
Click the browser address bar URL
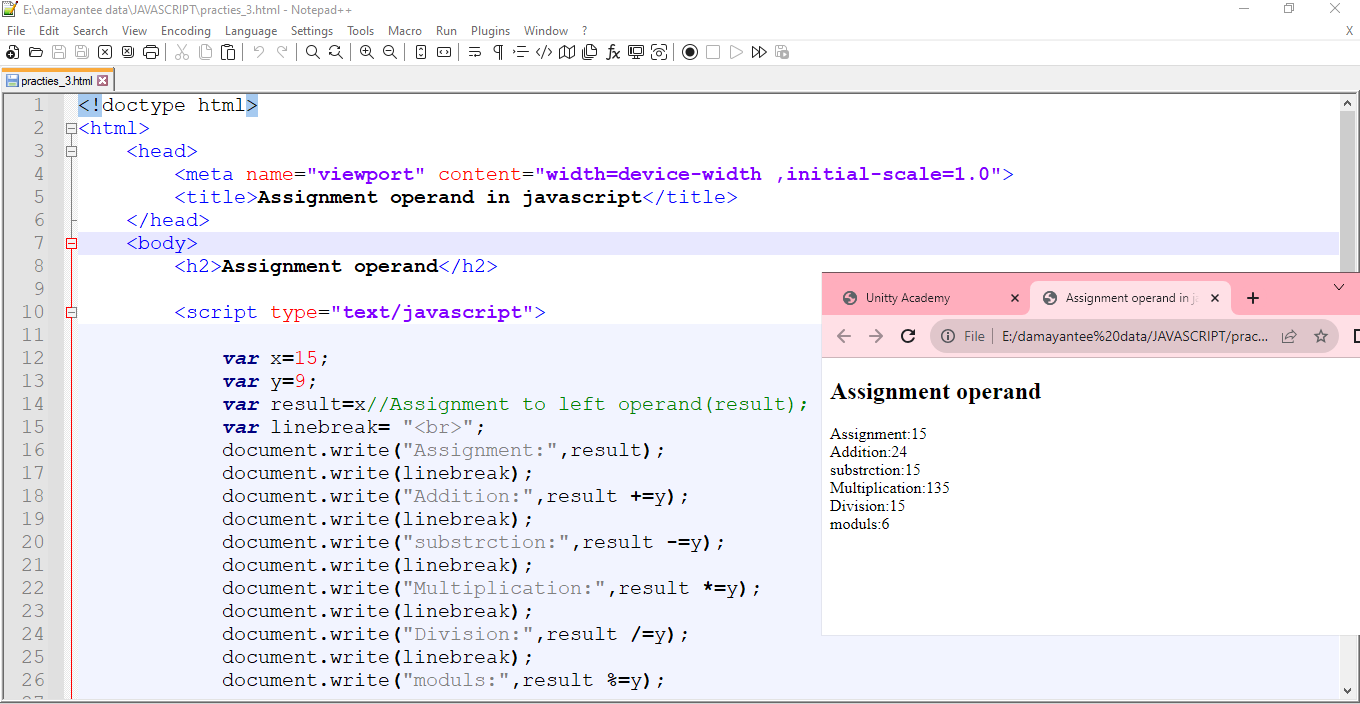pyautogui.click(x=1135, y=336)
